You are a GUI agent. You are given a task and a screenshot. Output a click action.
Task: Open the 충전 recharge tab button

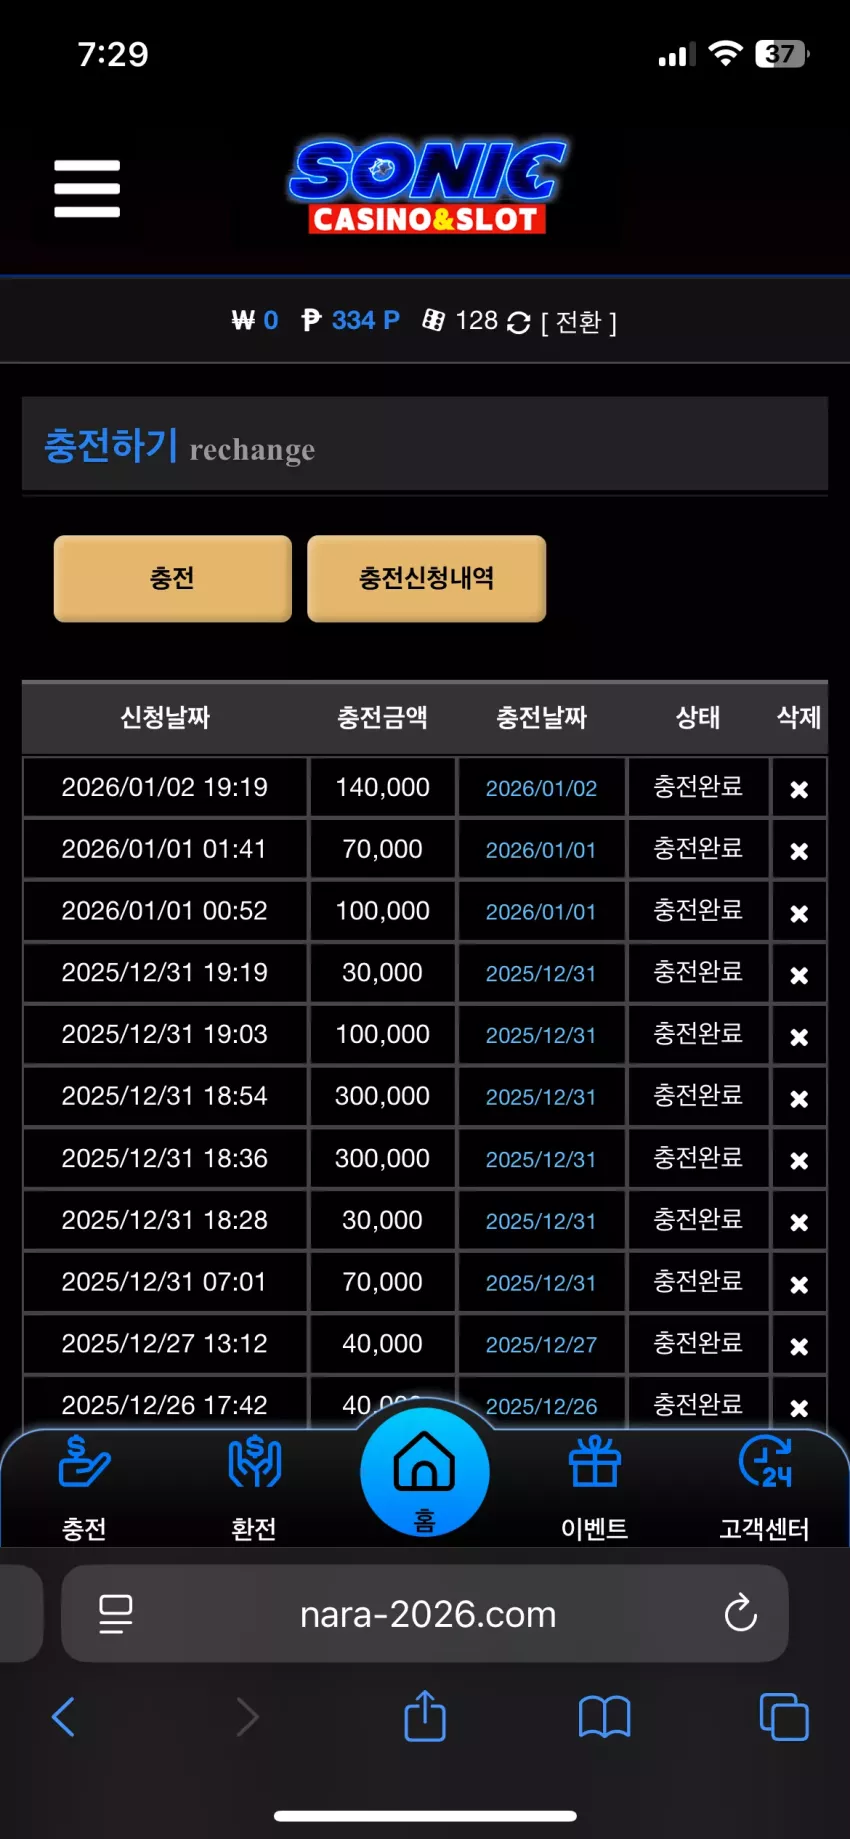pyautogui.click(x=173, y=578)
